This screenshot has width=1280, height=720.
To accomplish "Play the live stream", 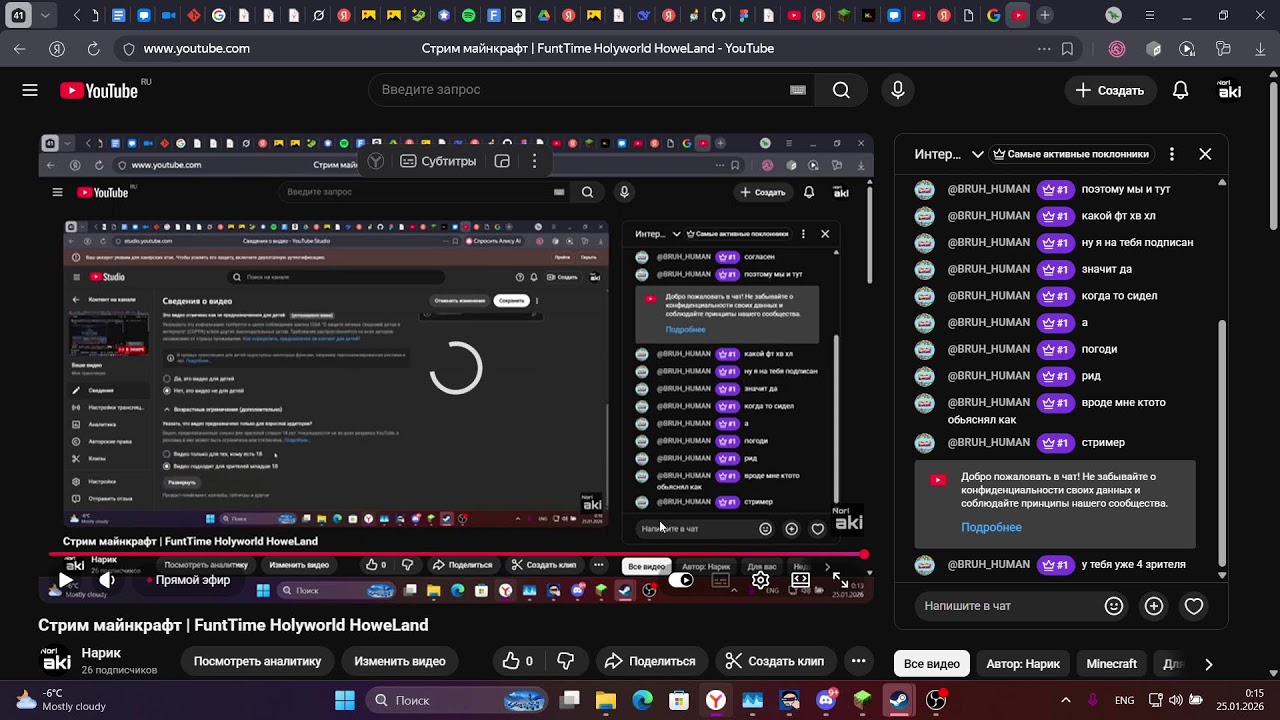I will click(x=65, y=580).
